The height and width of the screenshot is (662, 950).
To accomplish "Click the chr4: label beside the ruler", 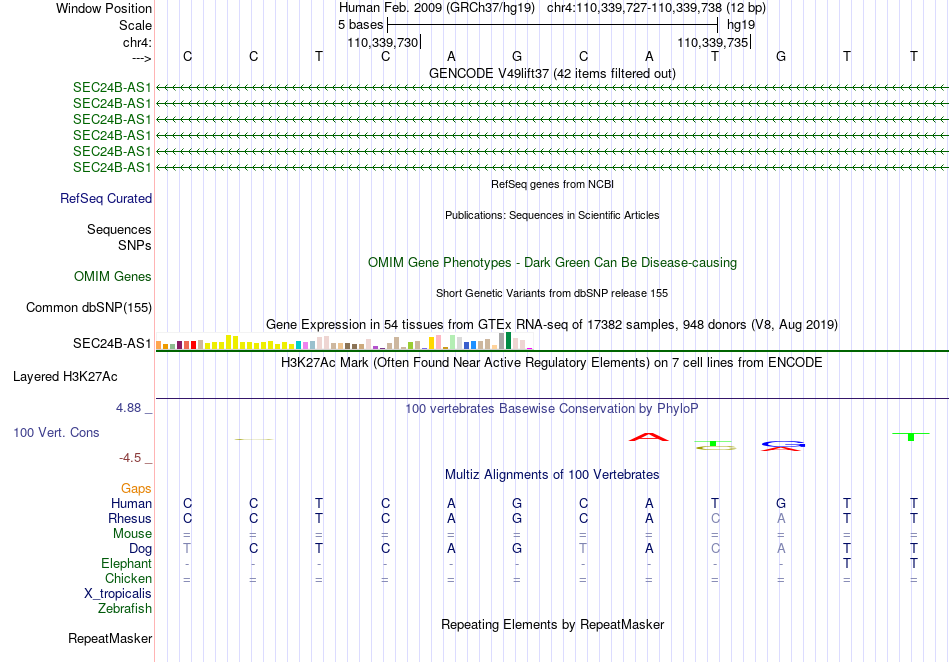I will pos(137,42).
